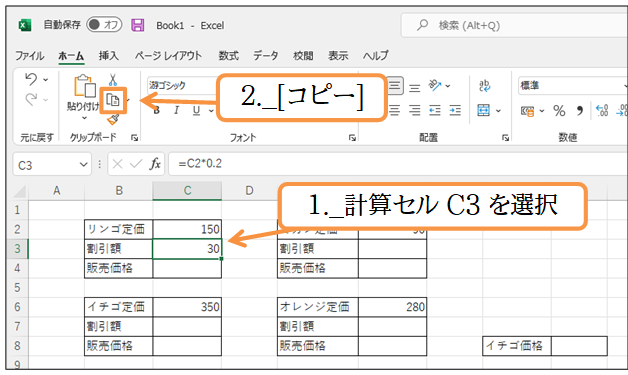628x375 pixels.
Task: Expand the Name Box dropdown arrow
Action: pos(83,165)
